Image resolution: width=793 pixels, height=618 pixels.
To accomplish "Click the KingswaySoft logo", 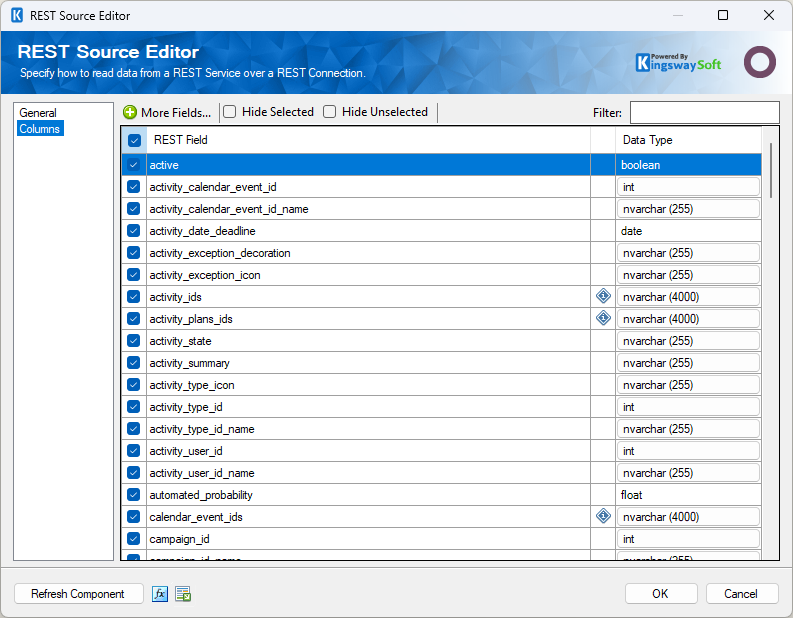I will pos(678,63).
